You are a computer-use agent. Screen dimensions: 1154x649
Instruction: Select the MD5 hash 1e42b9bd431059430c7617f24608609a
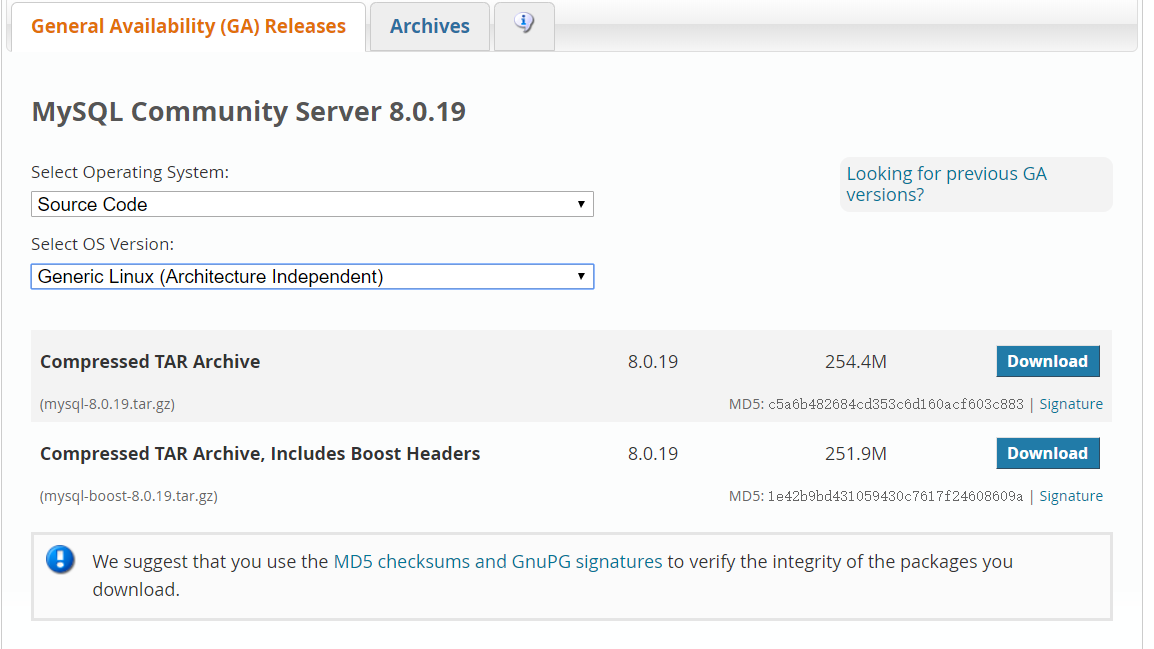coord(895,496)
